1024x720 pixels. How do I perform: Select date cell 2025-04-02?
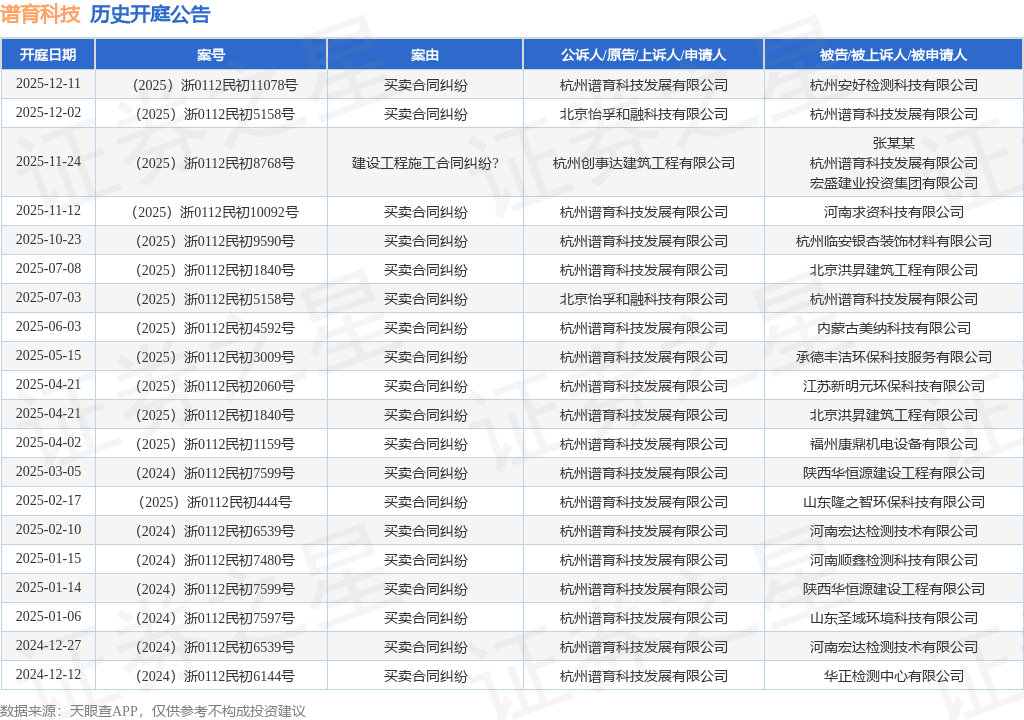(x=48, y=443)
